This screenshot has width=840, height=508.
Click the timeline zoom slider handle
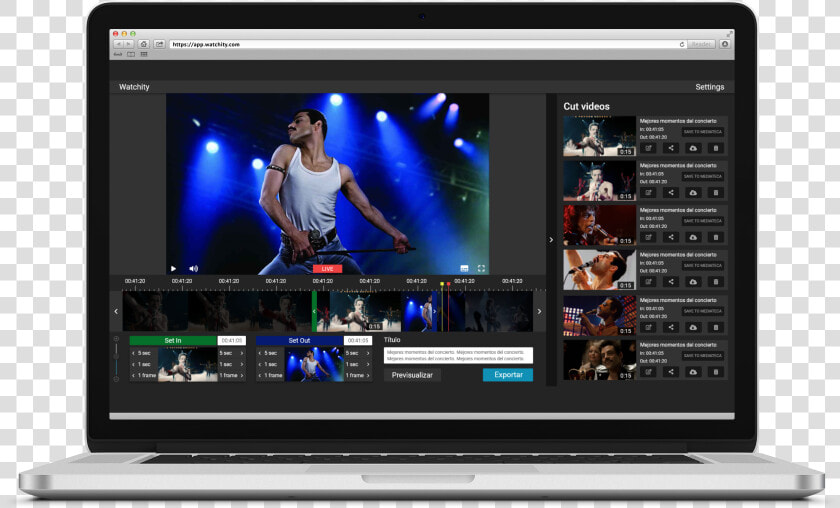click(x=116, y=356)
